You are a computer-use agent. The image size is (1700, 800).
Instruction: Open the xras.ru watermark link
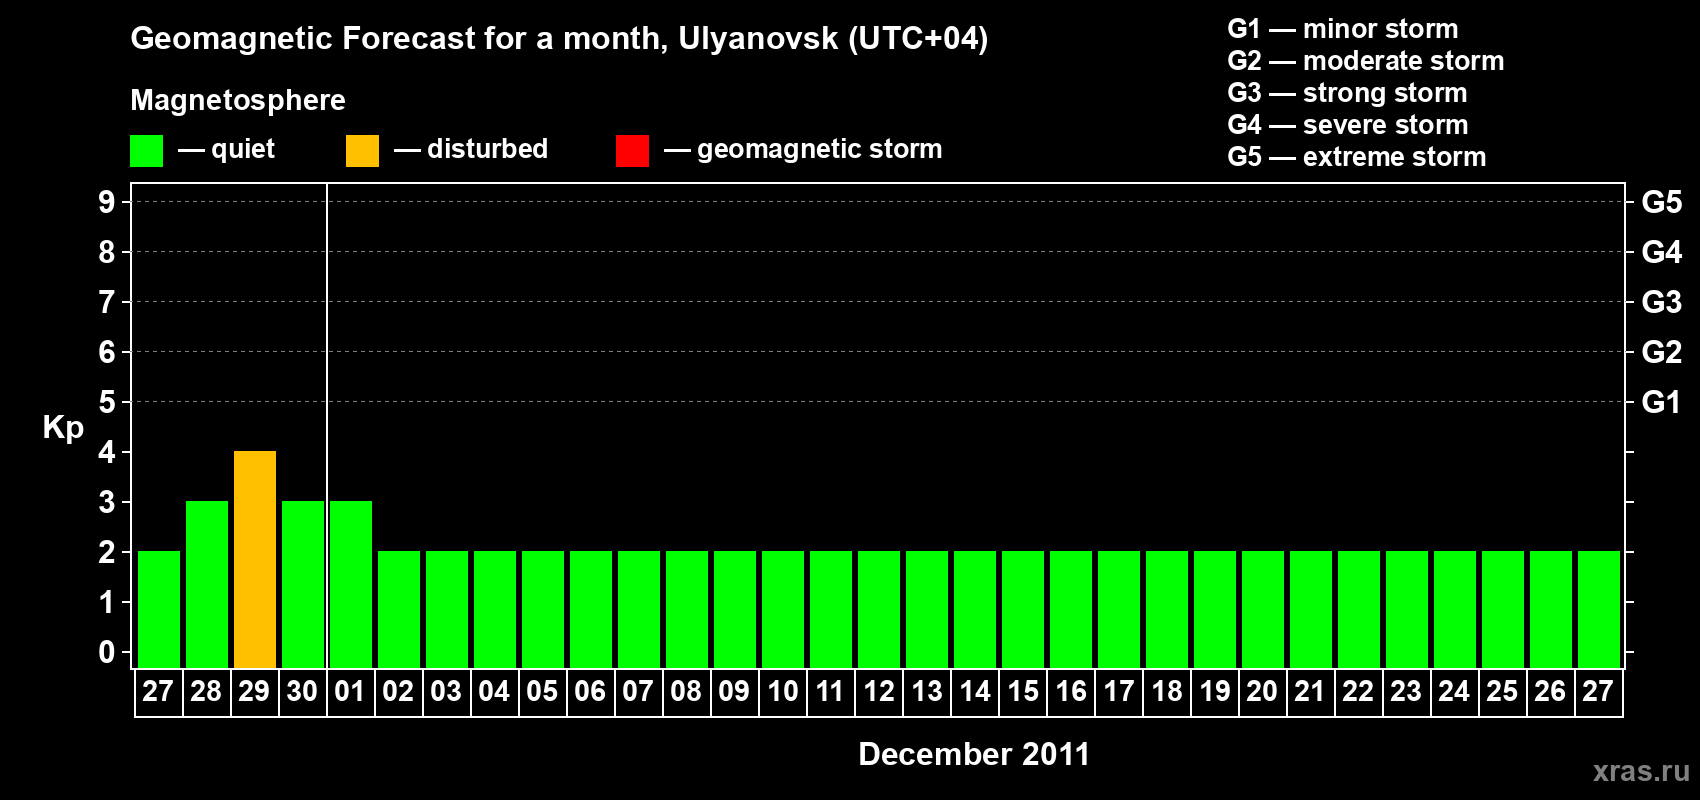pos(1641,771)
